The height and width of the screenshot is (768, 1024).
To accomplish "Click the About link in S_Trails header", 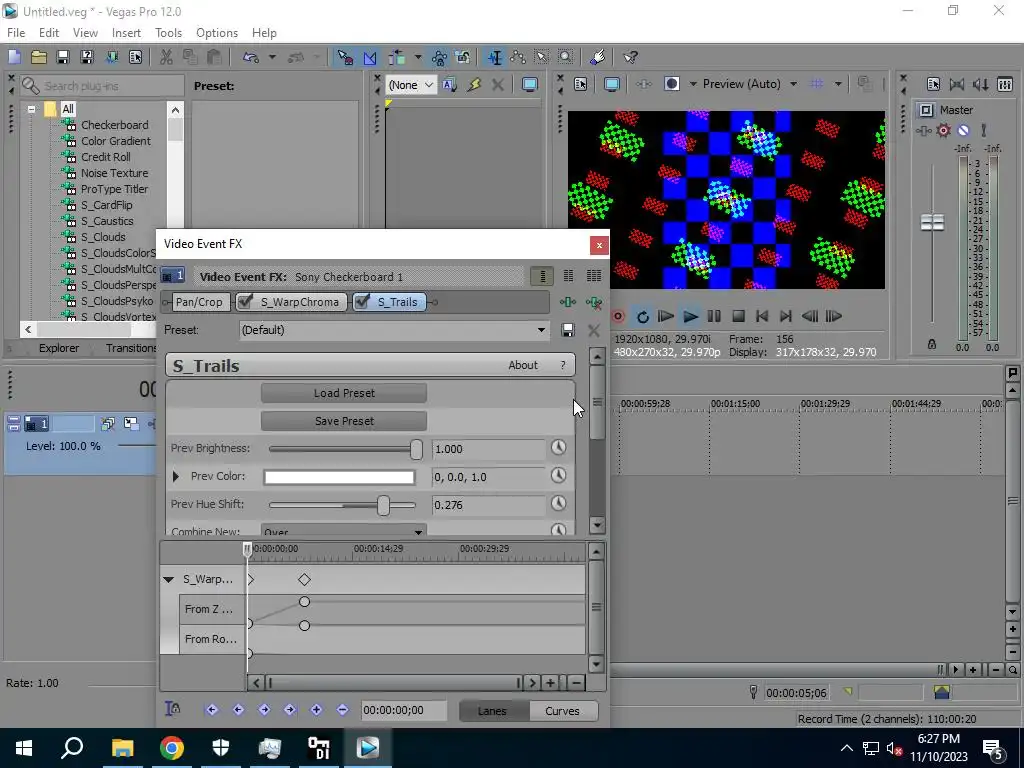I will pos(522,365).
